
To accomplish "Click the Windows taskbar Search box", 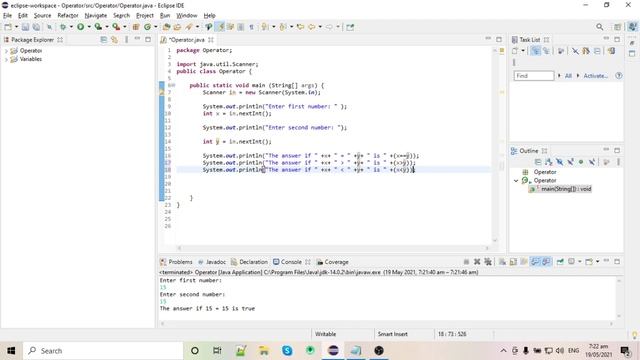I will point(103,351).
